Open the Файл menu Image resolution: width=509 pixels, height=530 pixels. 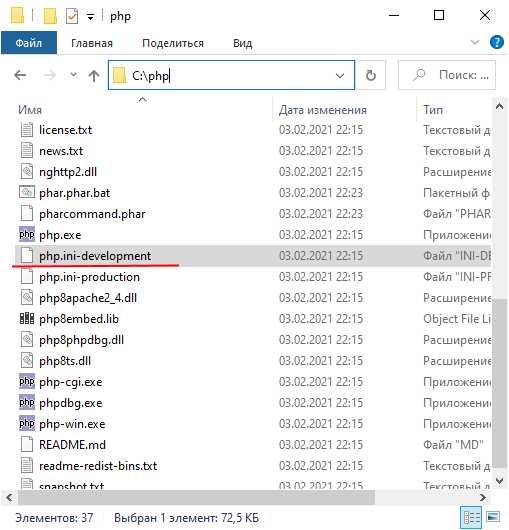(29, 43)
